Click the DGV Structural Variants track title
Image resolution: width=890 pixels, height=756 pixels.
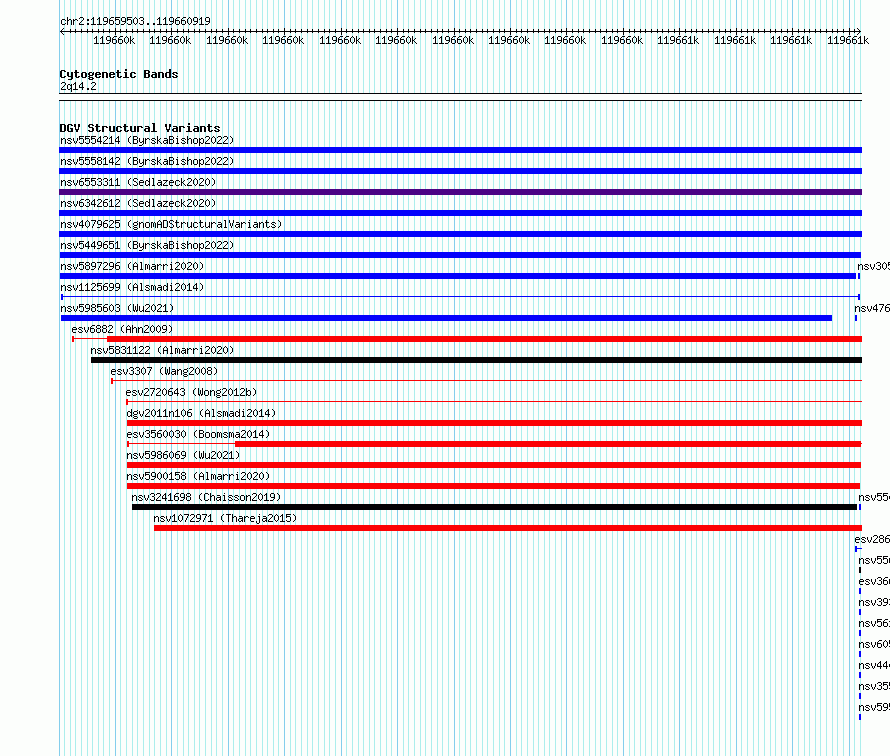tap(140, 128)
